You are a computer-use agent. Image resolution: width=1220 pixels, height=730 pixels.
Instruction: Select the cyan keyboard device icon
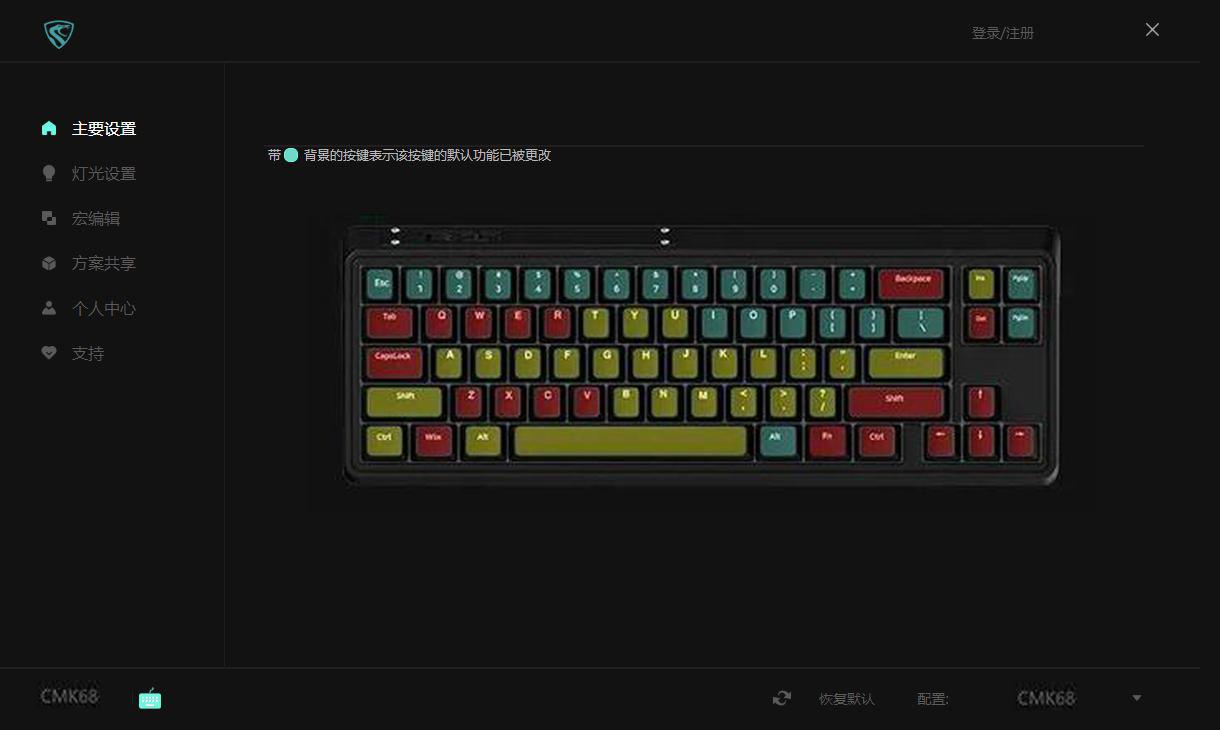pos(150,699)
